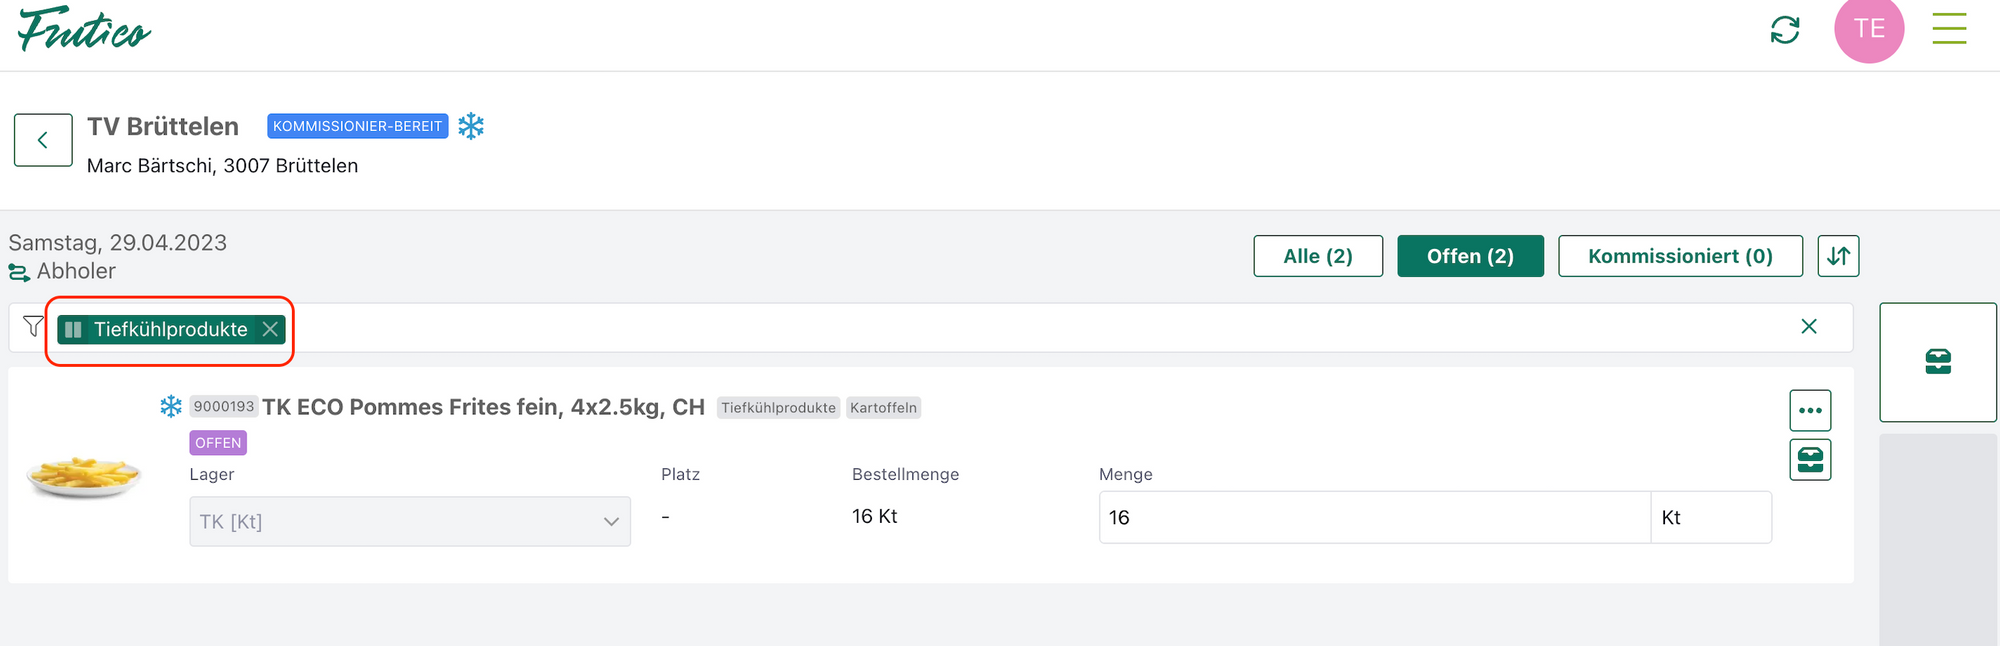The image size is (2000, 646).
Task: Clear all filters with the X
Action: 1808,327
